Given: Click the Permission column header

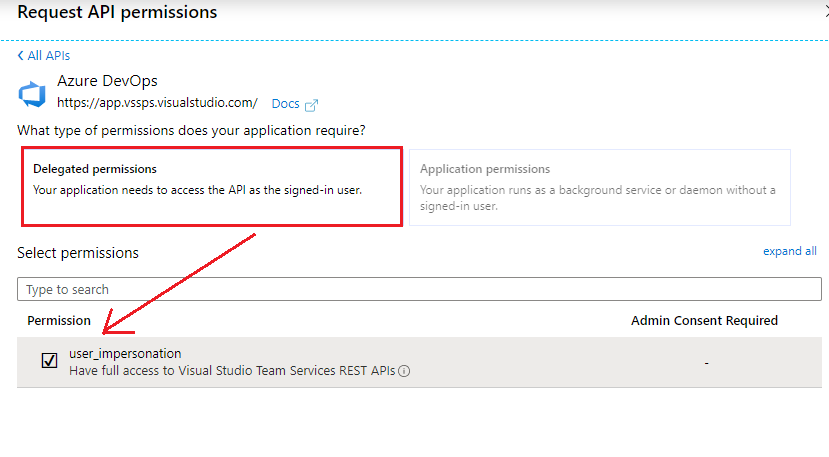Looking at the screenshot, I should 59,321.
